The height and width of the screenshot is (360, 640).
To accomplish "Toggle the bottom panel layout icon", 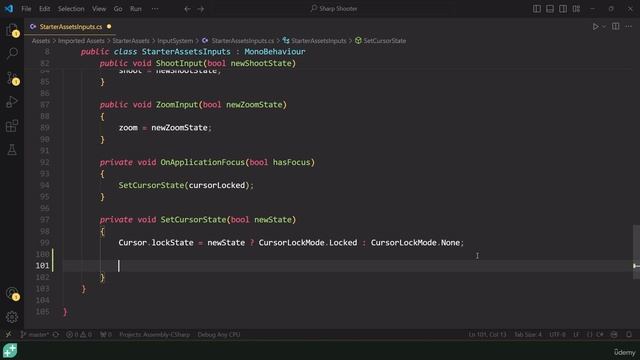I will [550, 9].
